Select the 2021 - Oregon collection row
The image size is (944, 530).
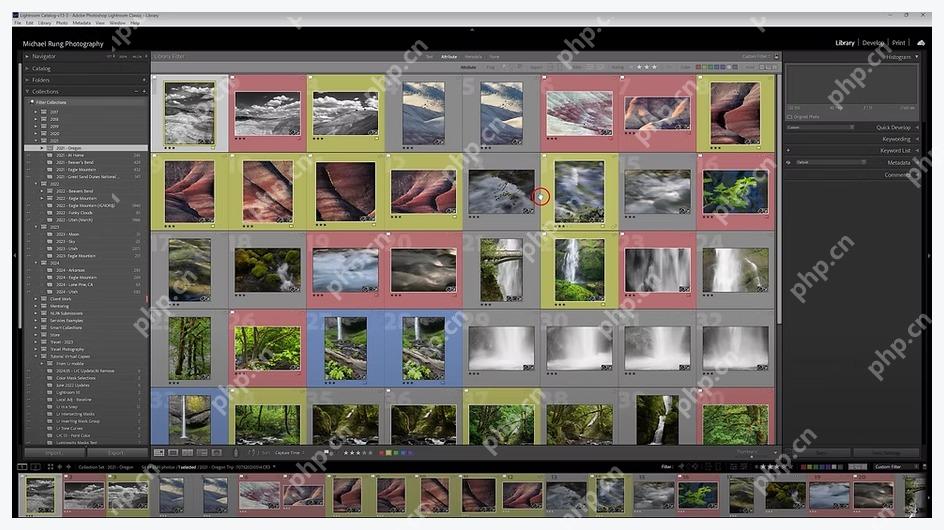pos(85,148)
